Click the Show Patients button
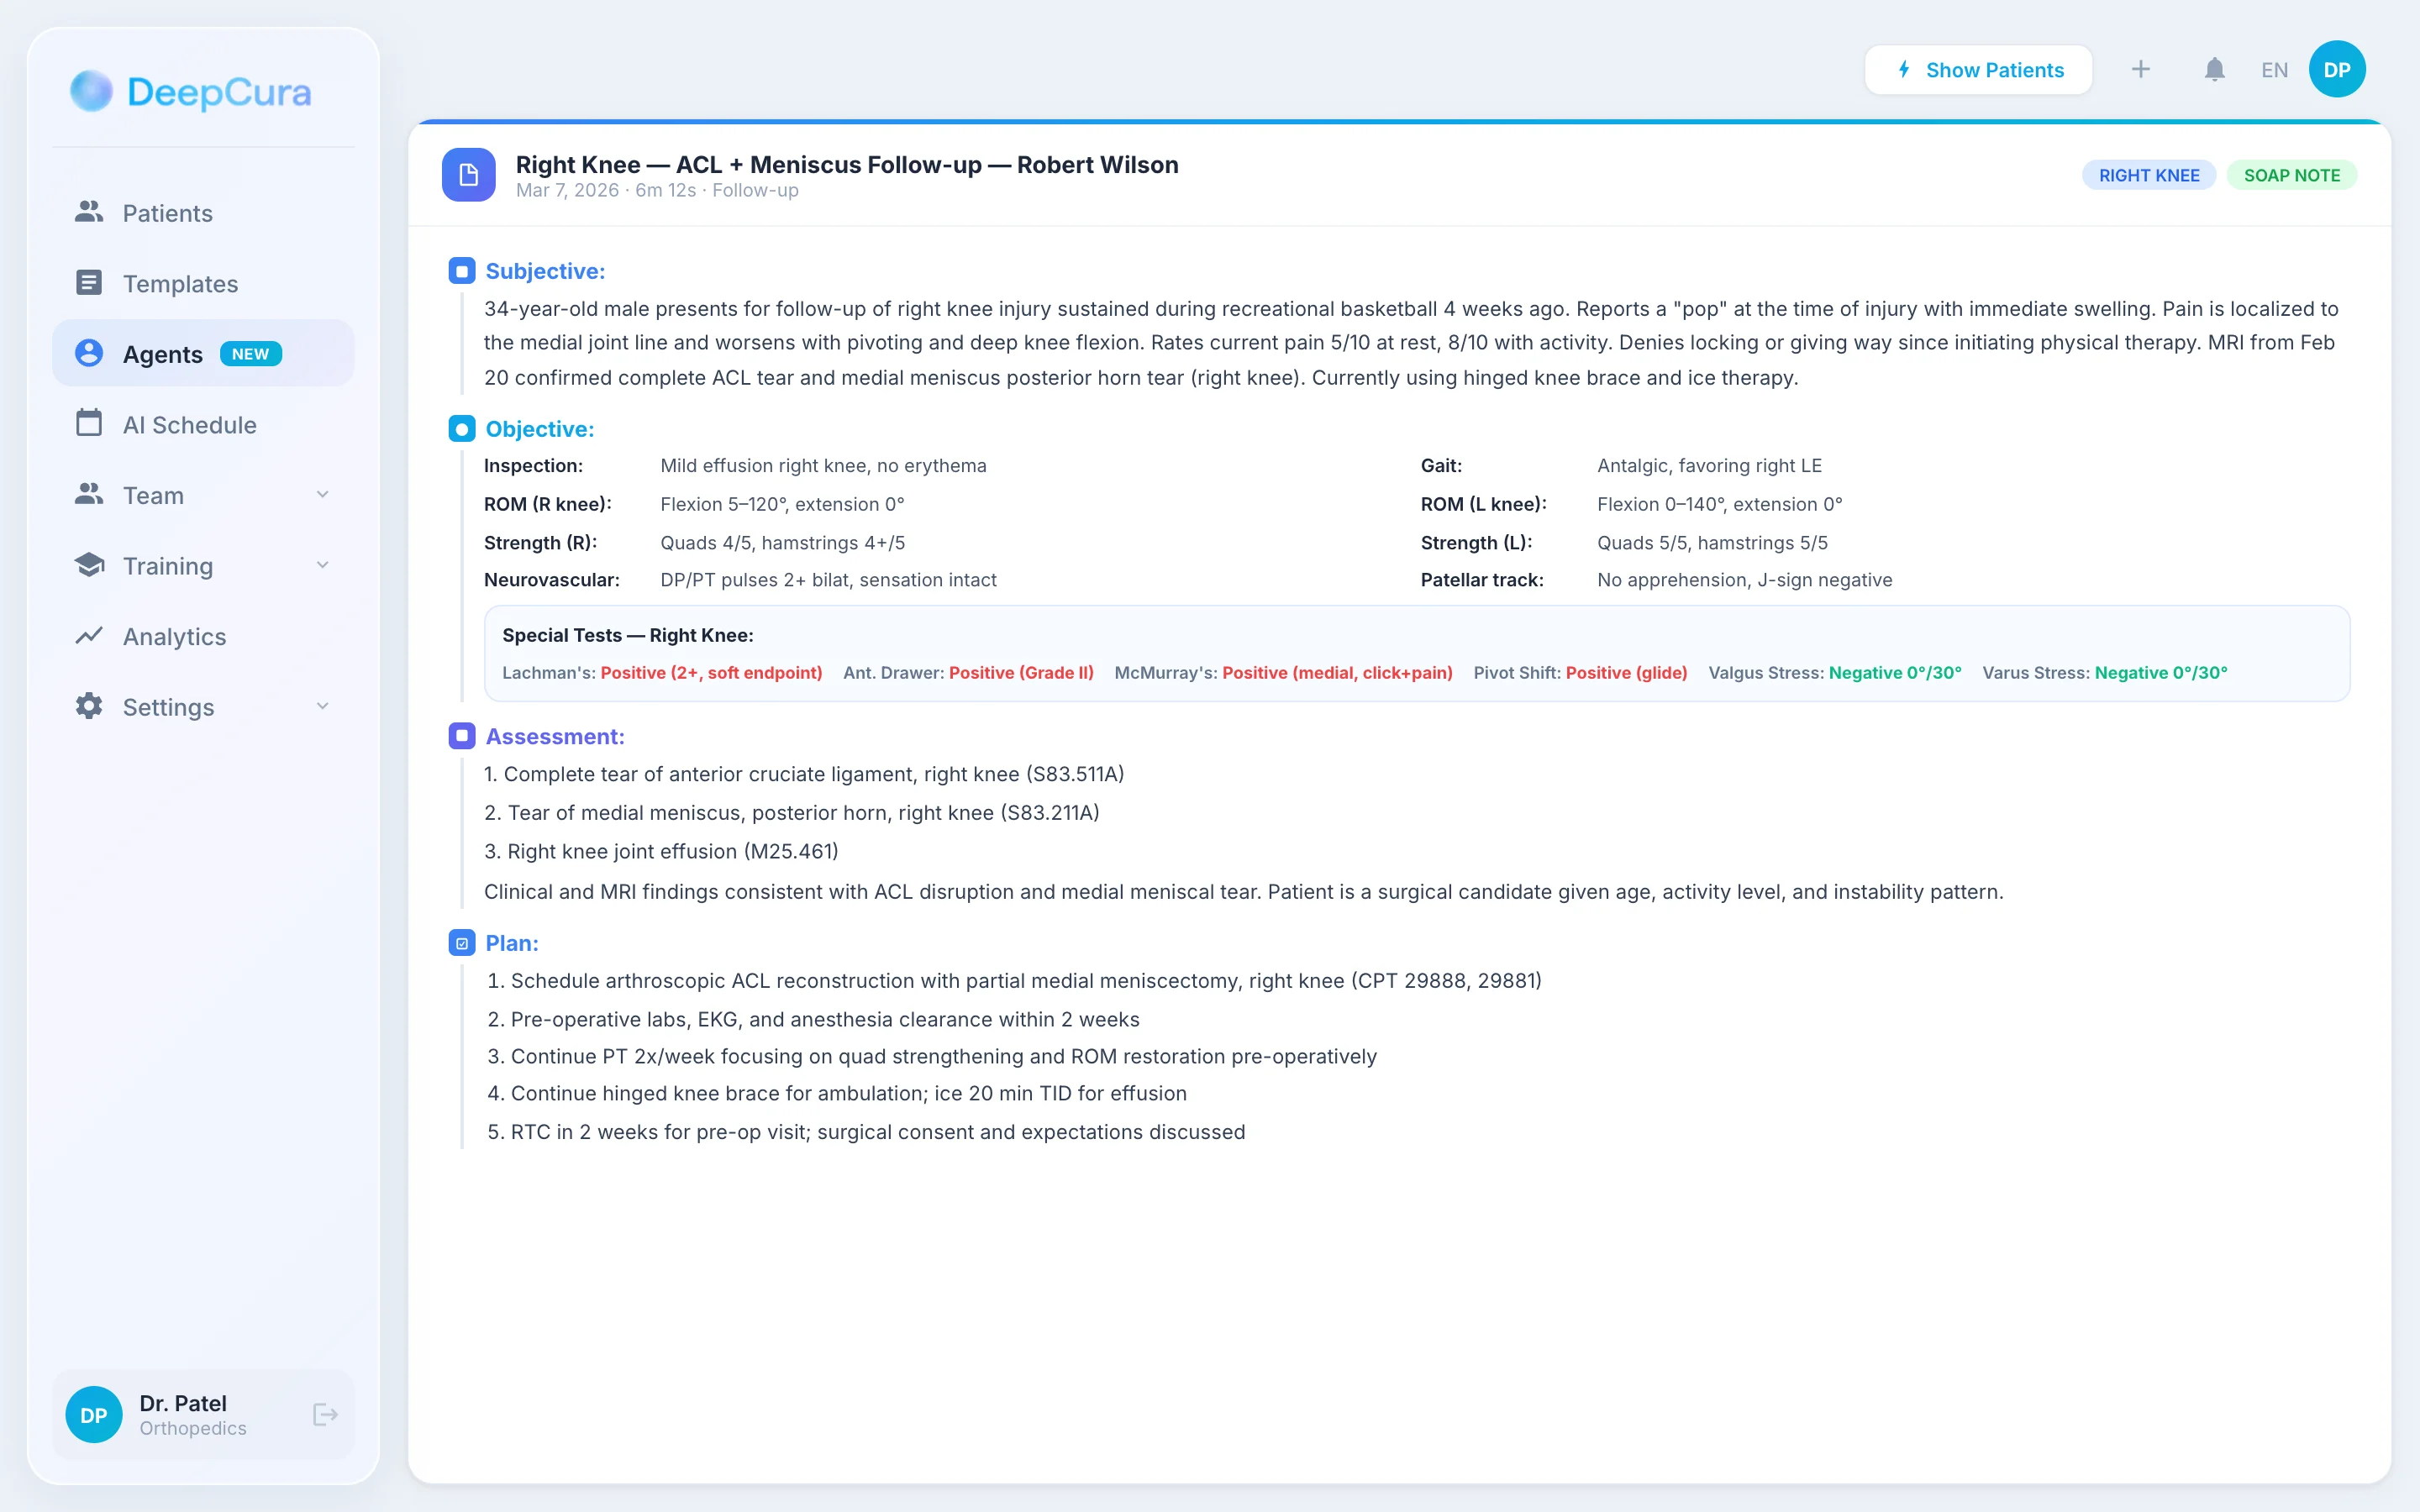 pos(1978,70)
